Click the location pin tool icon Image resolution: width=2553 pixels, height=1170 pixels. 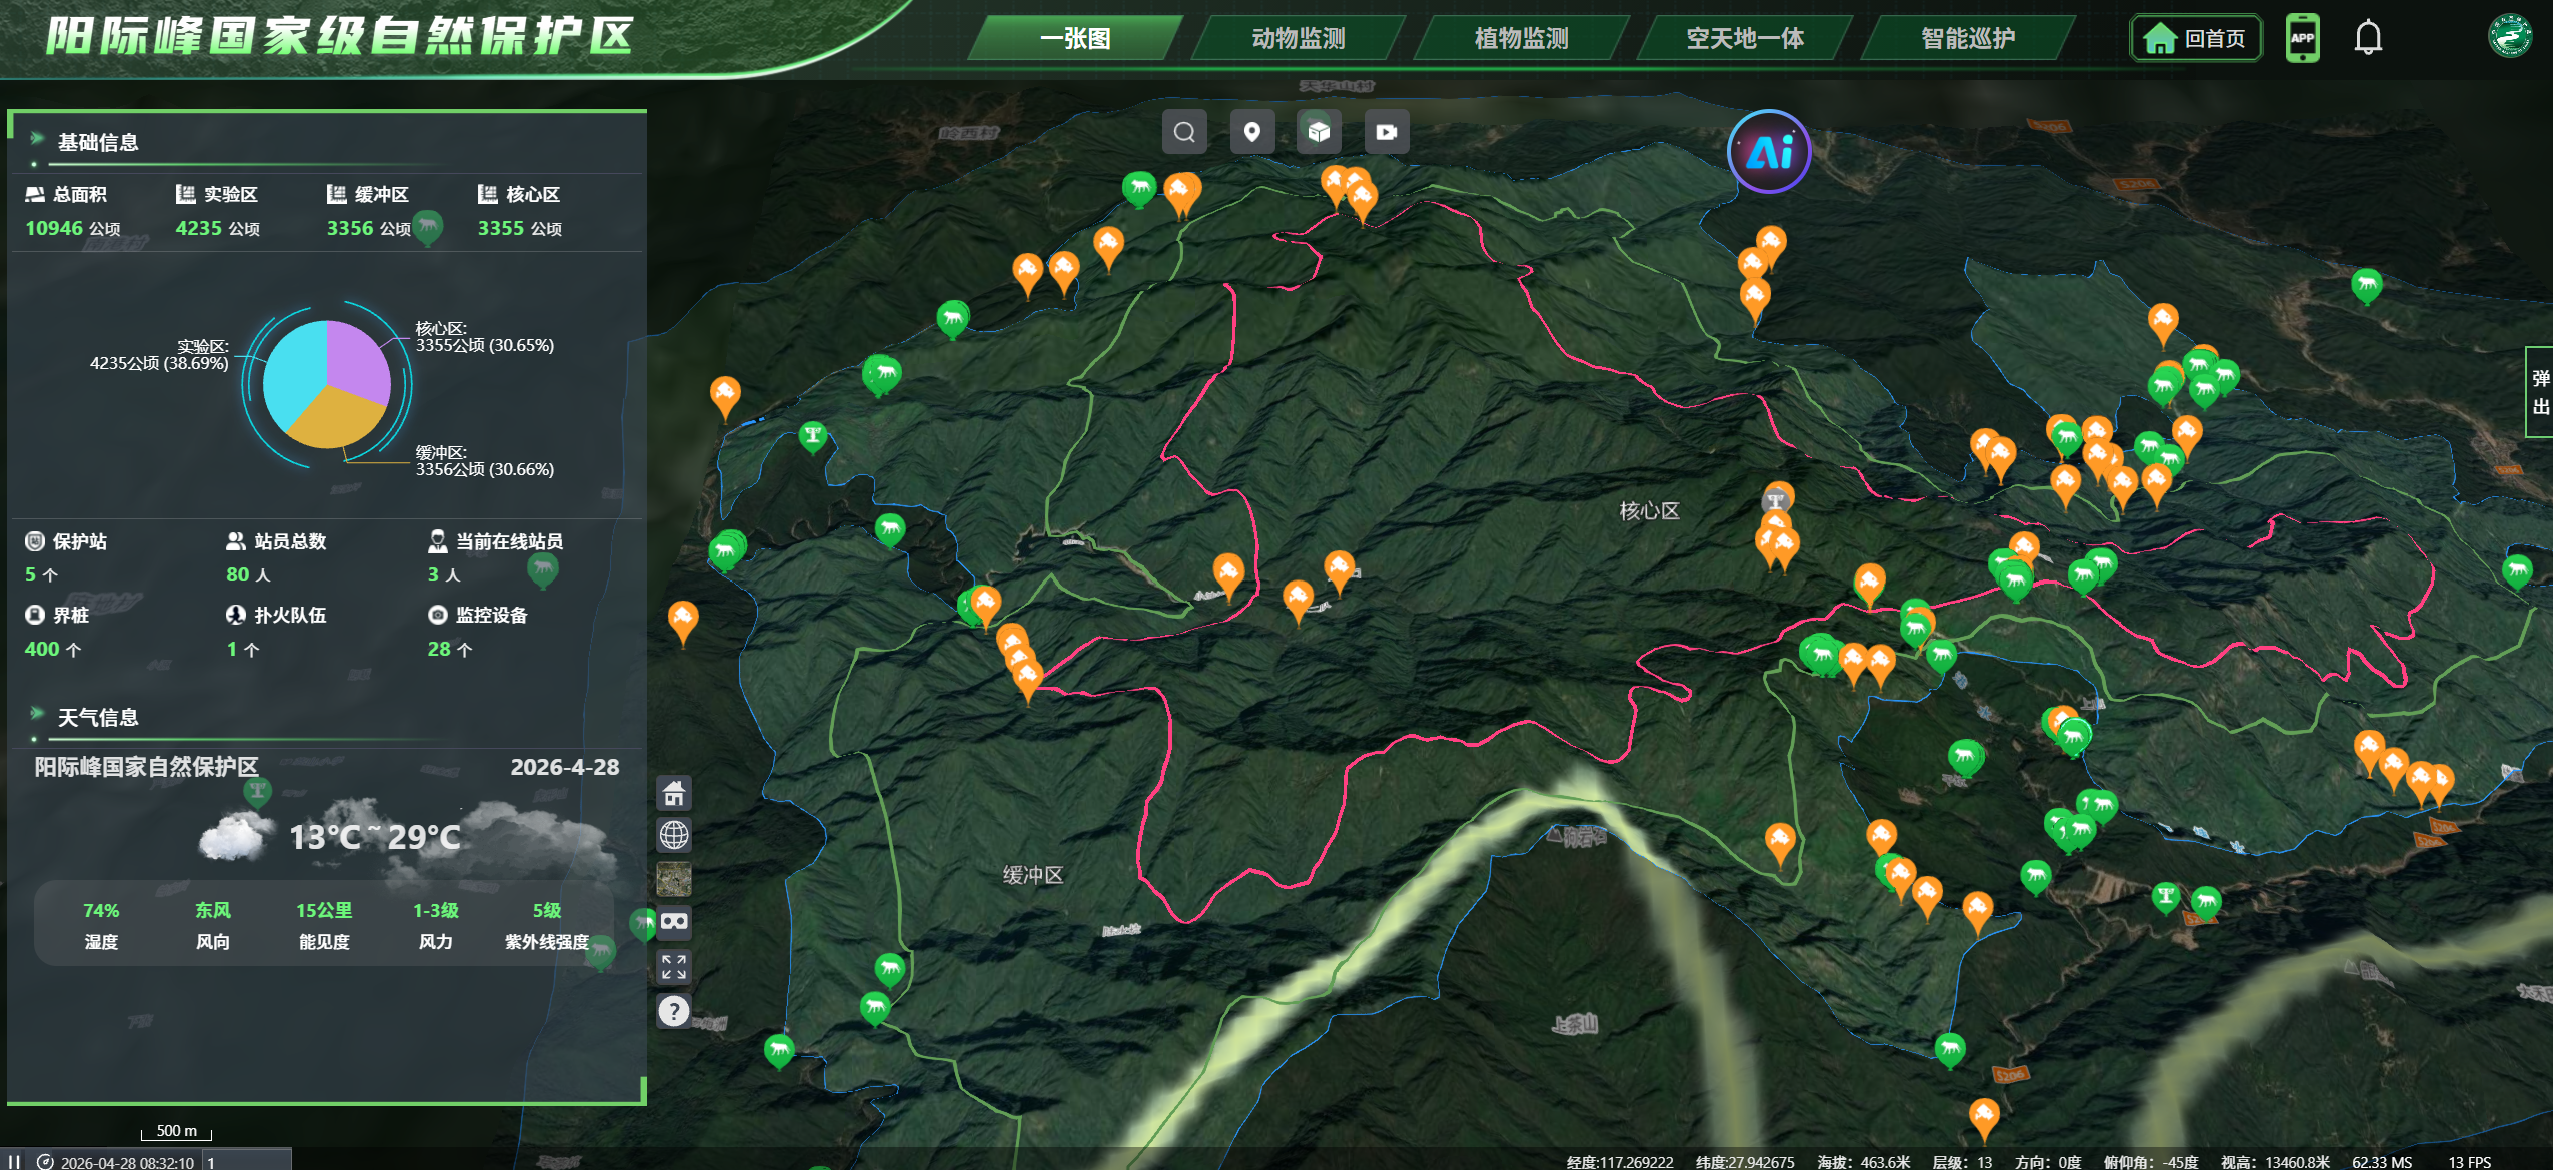tap(1251, 132)
